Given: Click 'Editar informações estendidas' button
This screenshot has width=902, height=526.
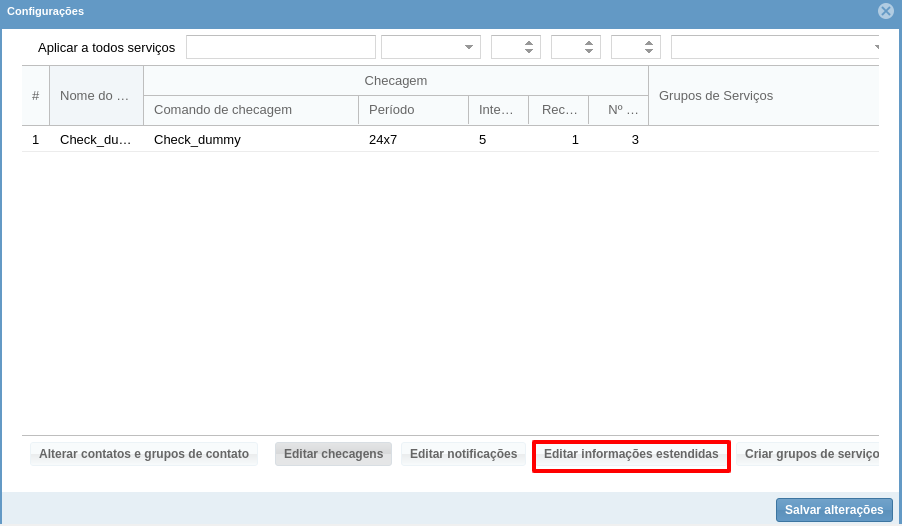Looking at the screenshot, I should pyautogui.click(x=631, y=454).
